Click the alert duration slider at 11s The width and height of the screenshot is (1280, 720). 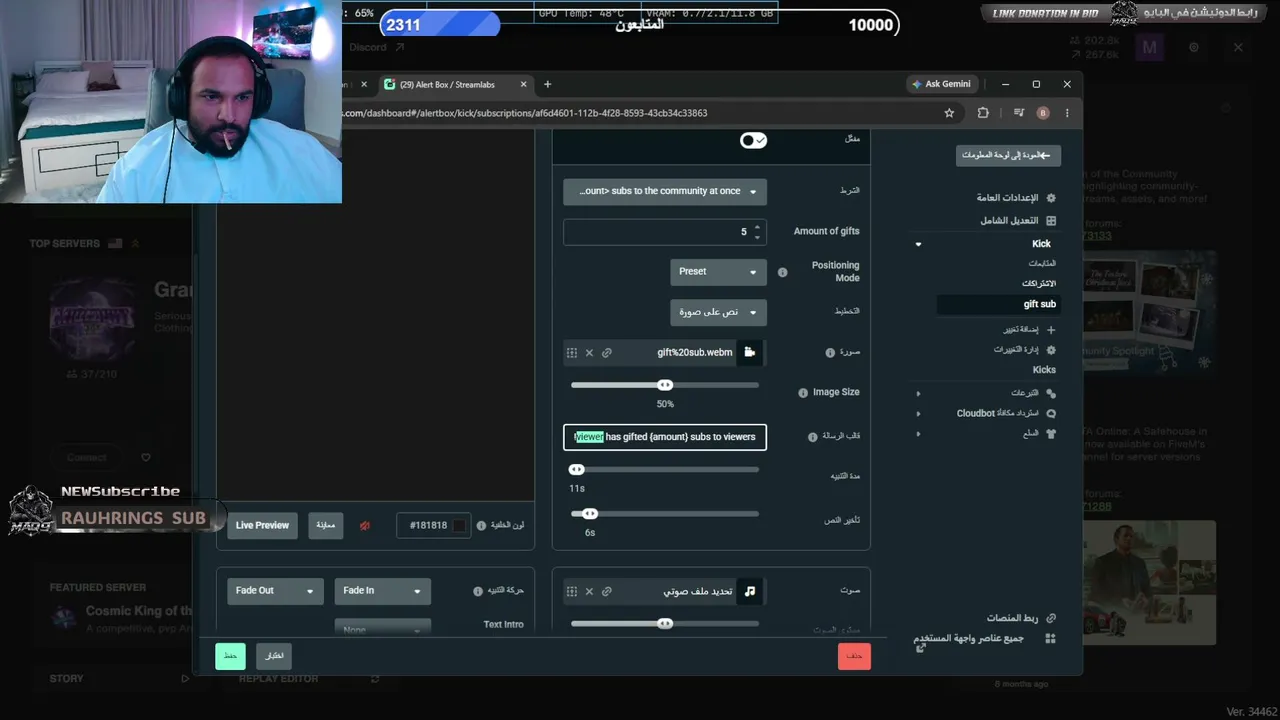coord(576,470)
